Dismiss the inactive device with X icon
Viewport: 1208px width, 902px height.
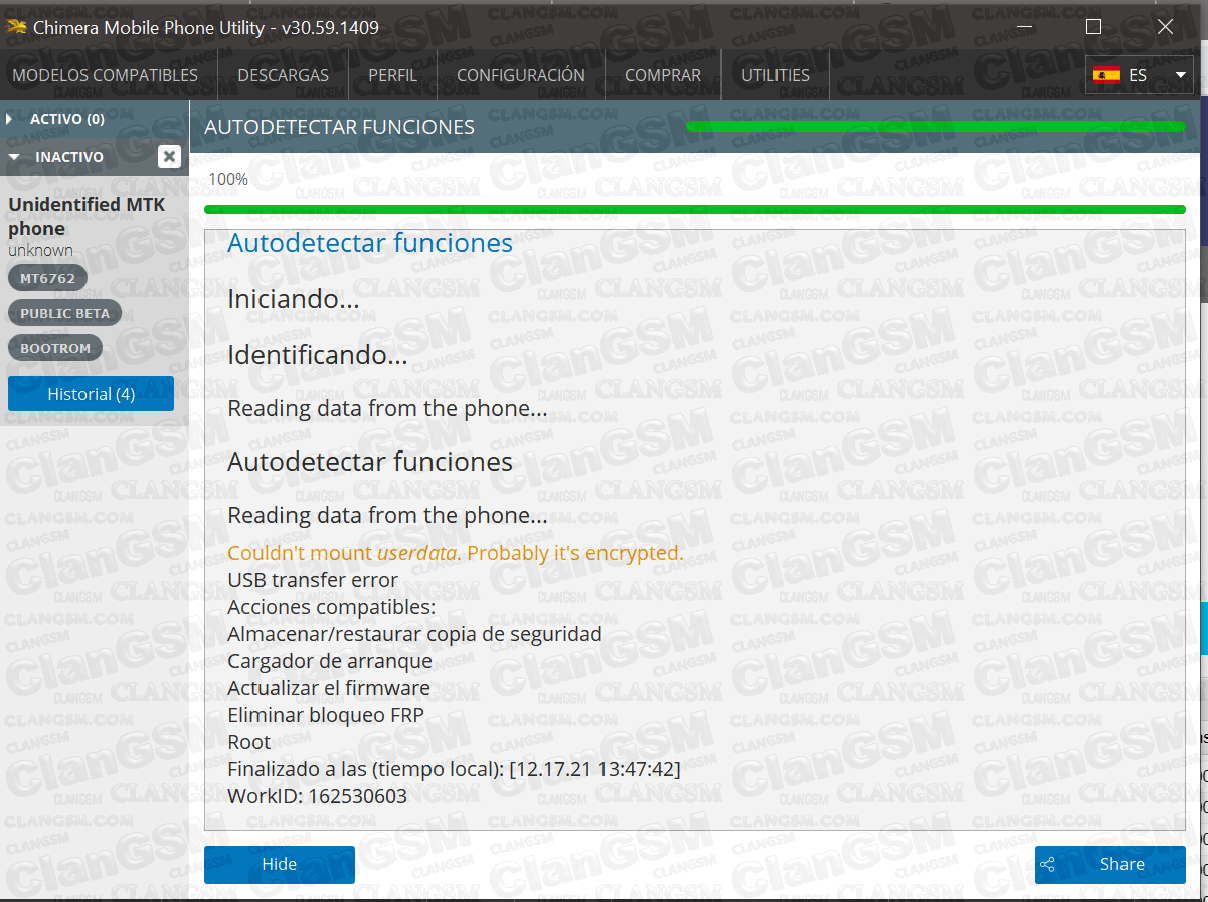pos(169,157)
